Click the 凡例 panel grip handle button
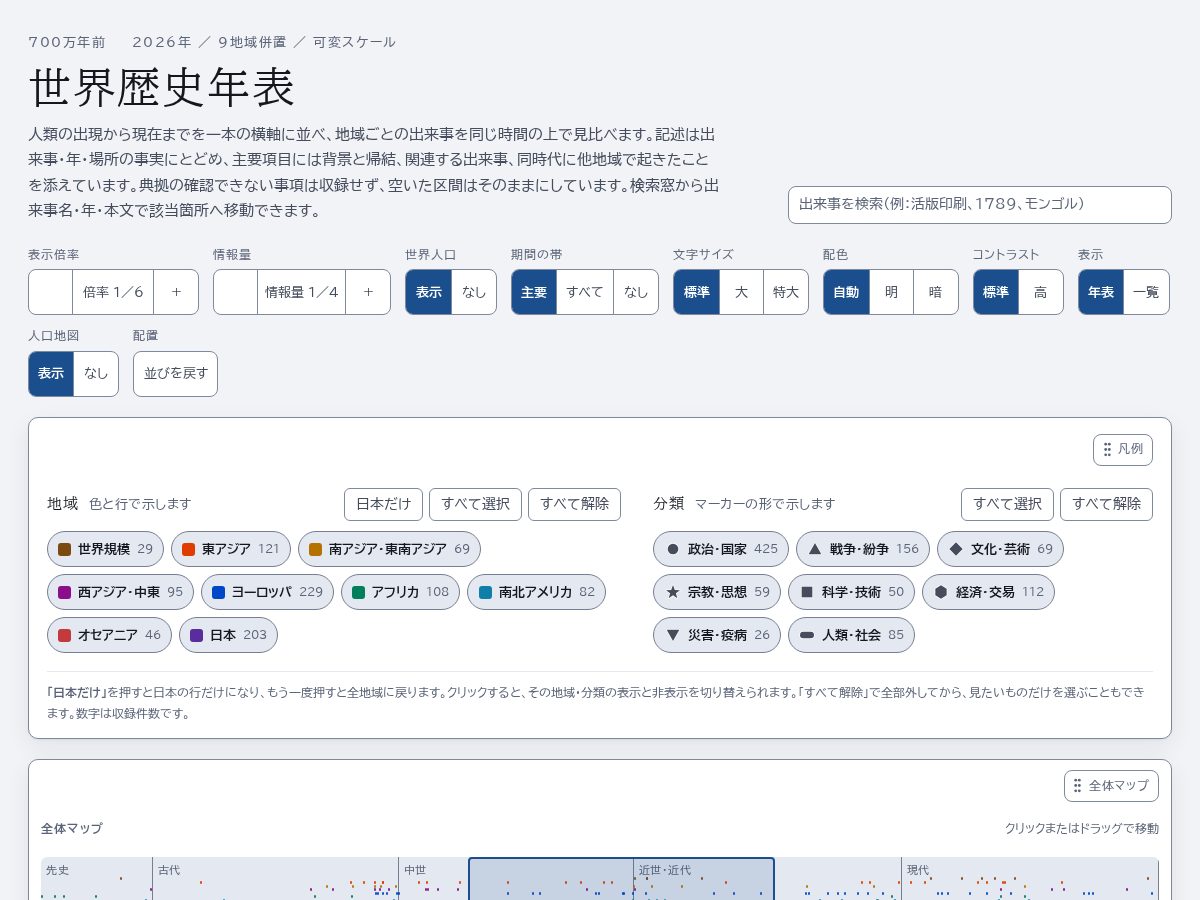This screenshot has width=1200, height=900. click(1123, 450)
